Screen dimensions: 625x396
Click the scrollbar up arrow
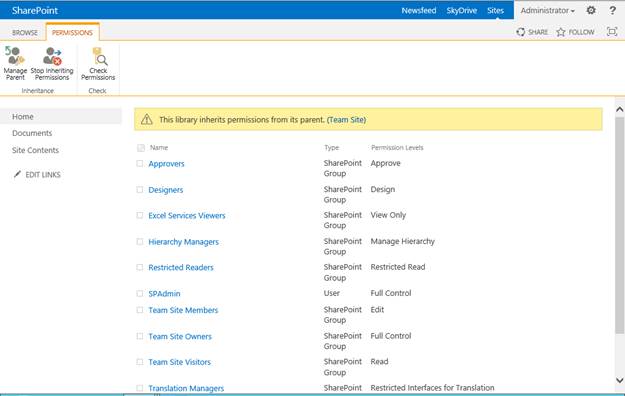tap(619, 109)
